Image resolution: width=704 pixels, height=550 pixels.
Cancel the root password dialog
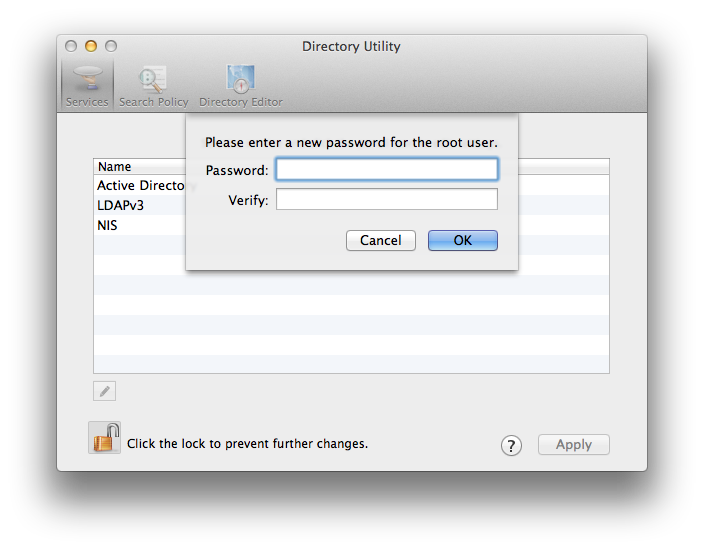click(x=380, y=240)
